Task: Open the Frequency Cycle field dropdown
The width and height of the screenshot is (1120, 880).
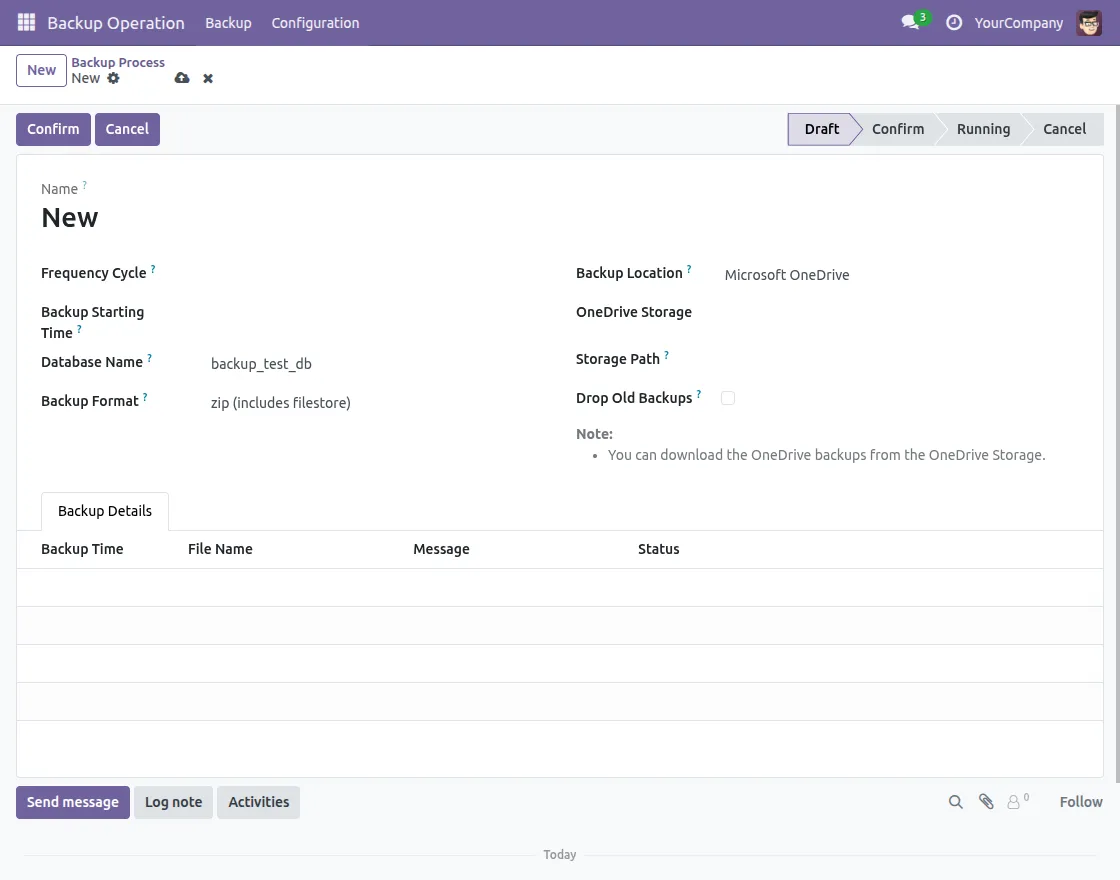Action: coord(370,274)
